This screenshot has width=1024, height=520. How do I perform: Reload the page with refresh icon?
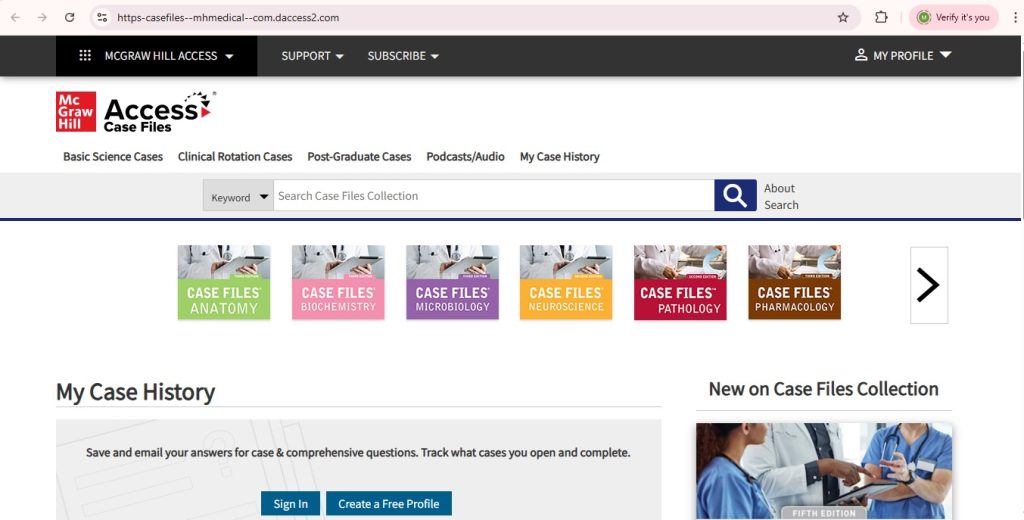point(69,18)
